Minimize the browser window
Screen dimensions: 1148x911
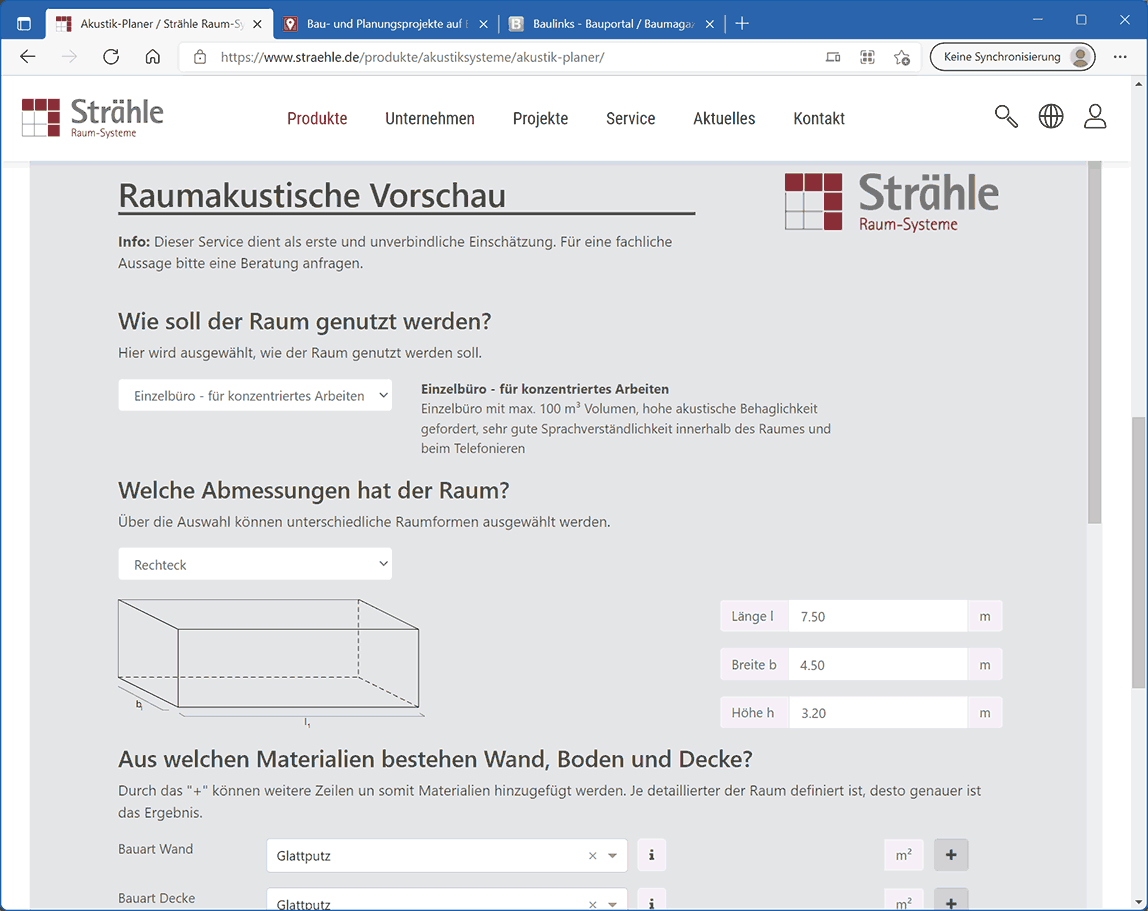[x=1037, y=20]
